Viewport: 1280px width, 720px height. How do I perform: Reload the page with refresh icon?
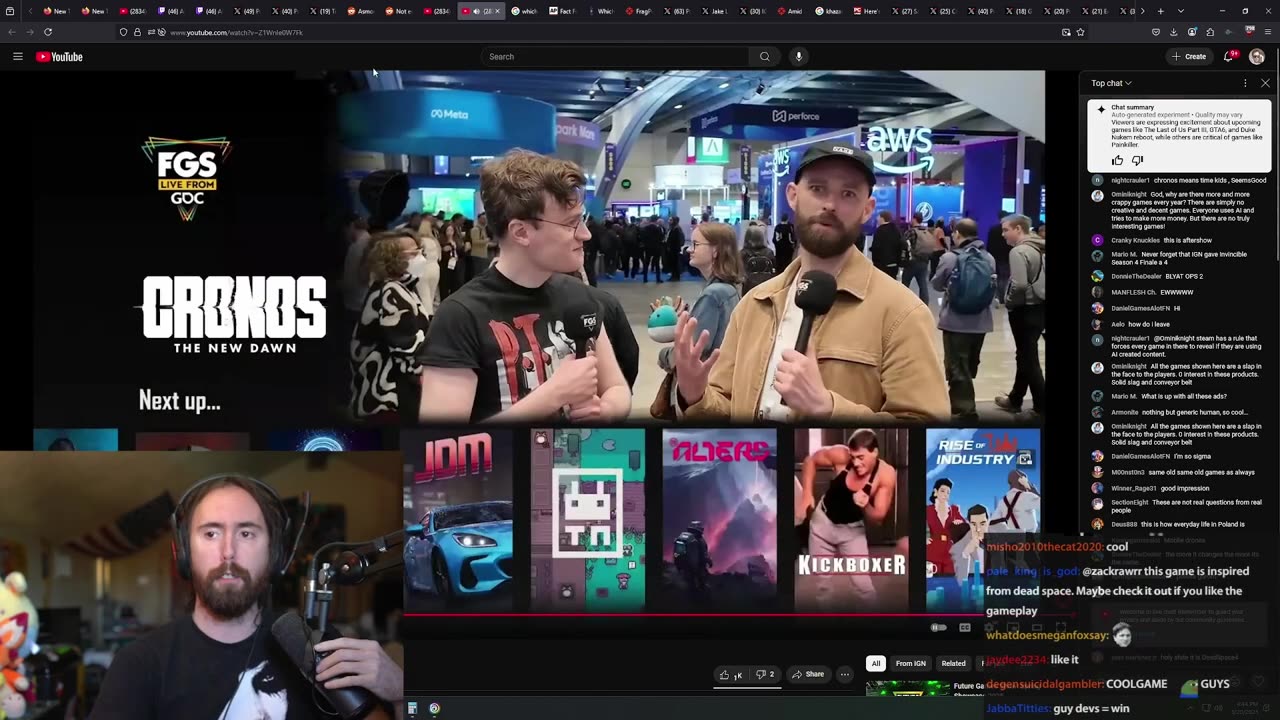click(x=47, y=32)
